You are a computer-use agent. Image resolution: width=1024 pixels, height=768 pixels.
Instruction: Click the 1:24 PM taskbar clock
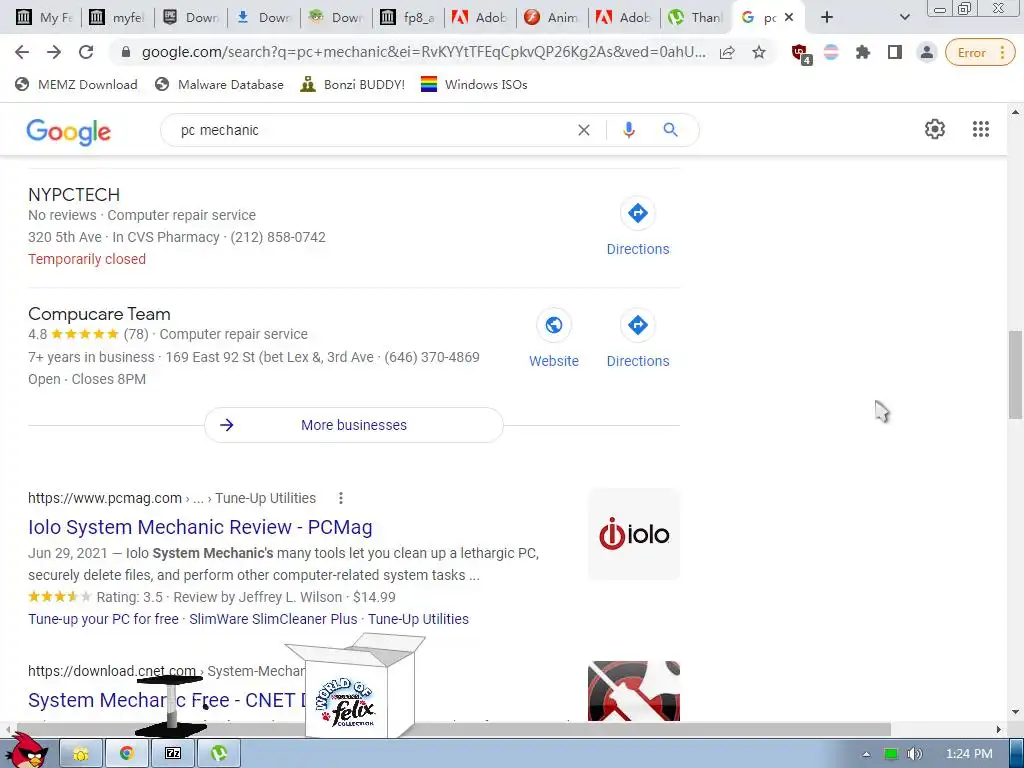pos(969,754)
